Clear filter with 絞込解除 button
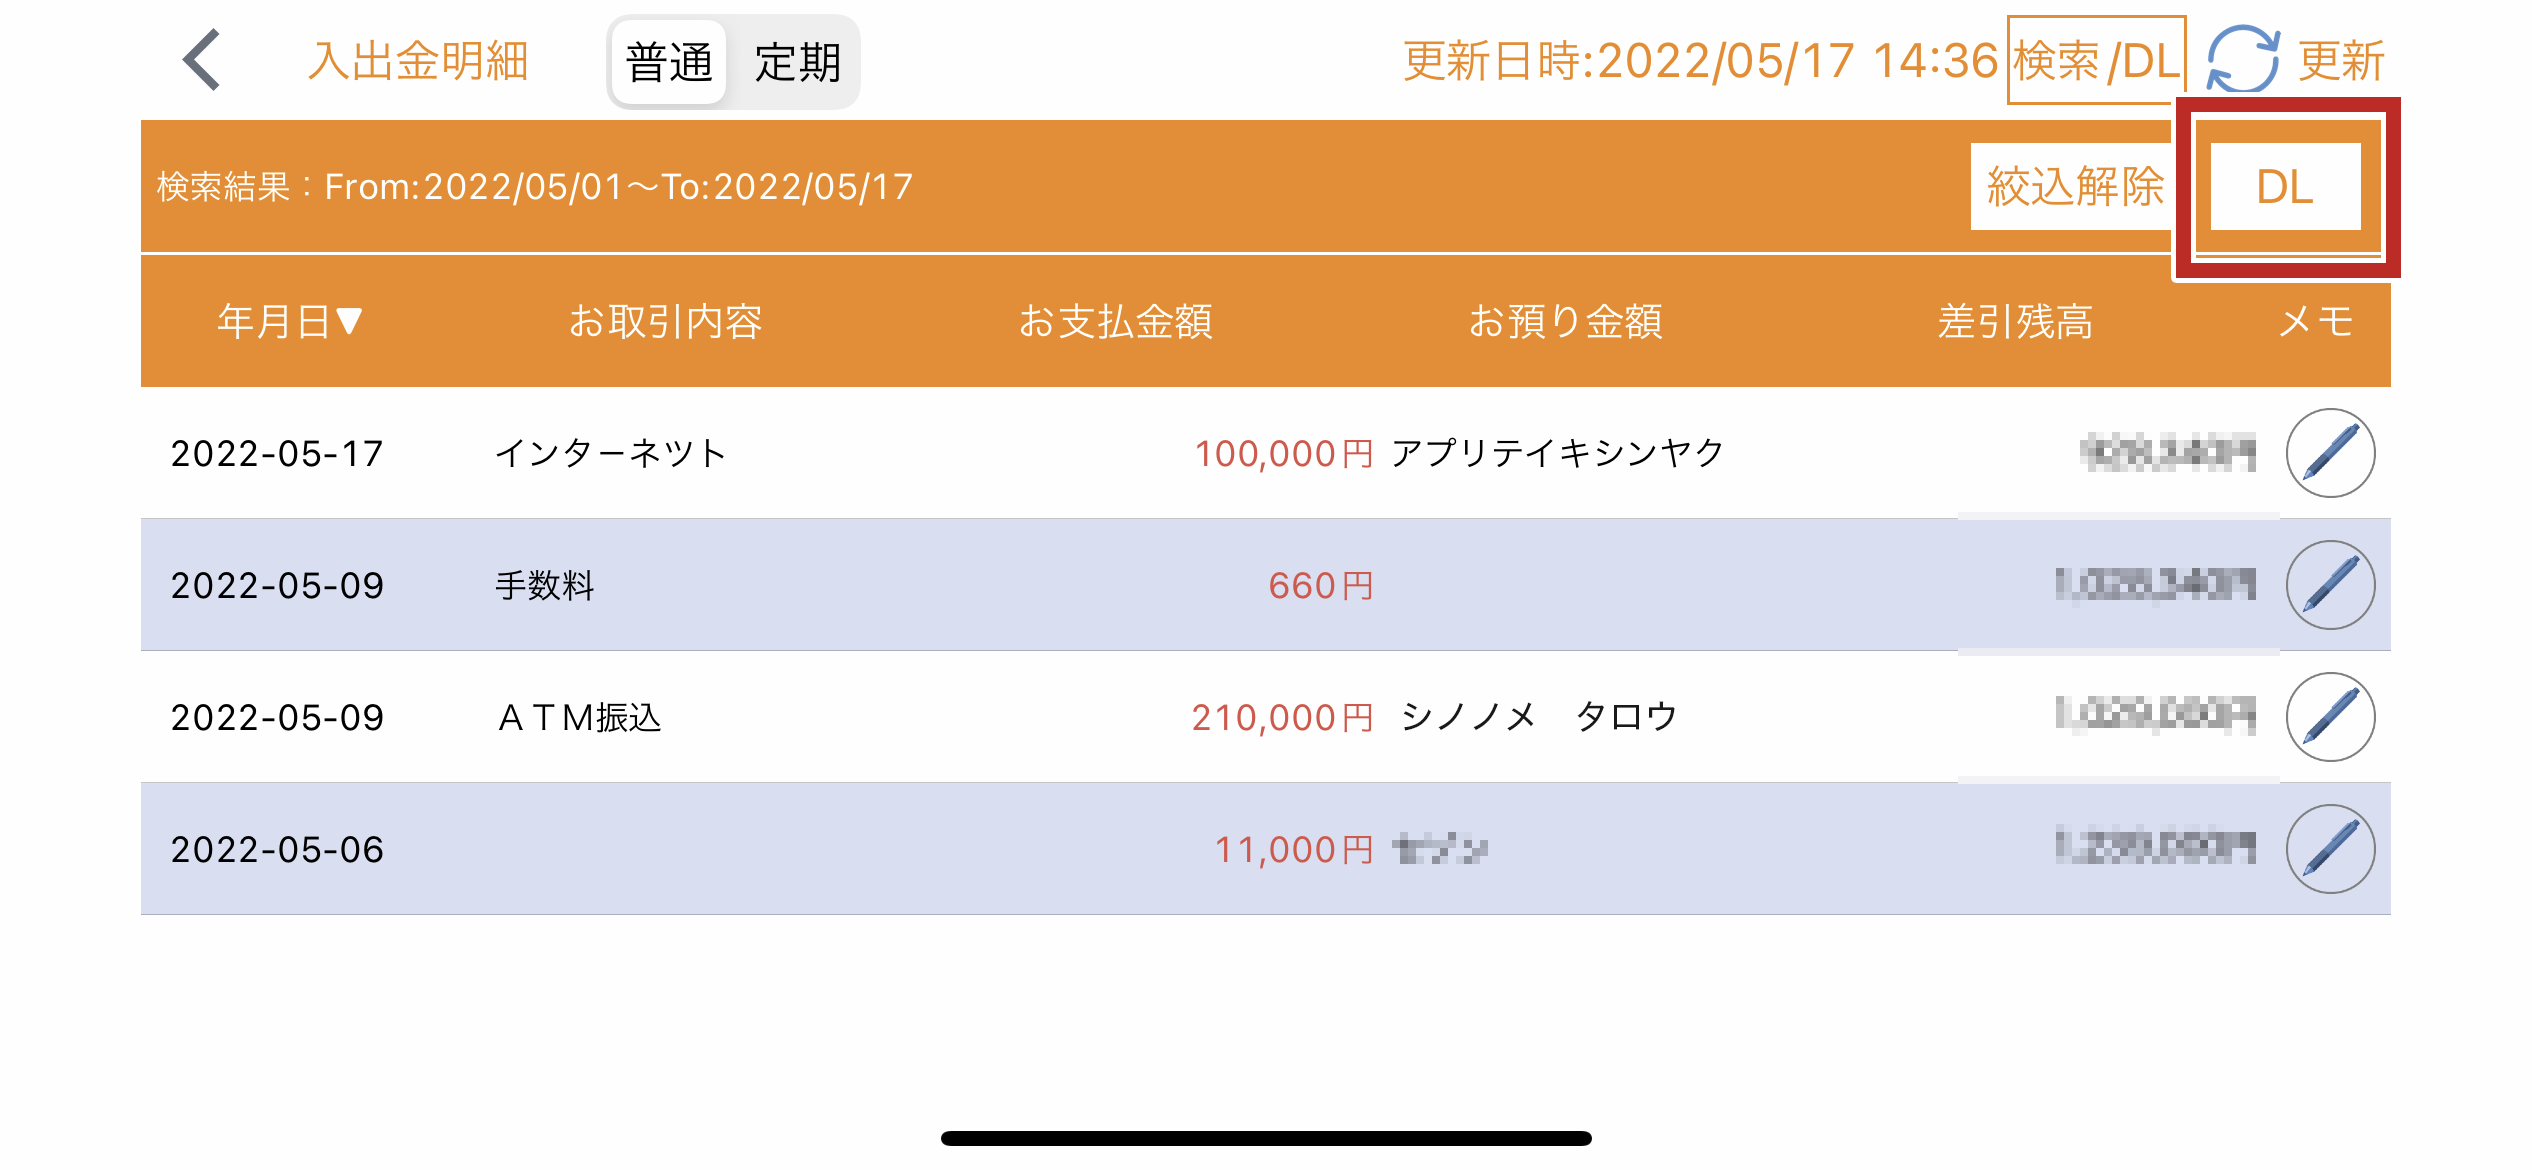The width and height of the screenshot is (2532, 1170). pos(2074,187)
